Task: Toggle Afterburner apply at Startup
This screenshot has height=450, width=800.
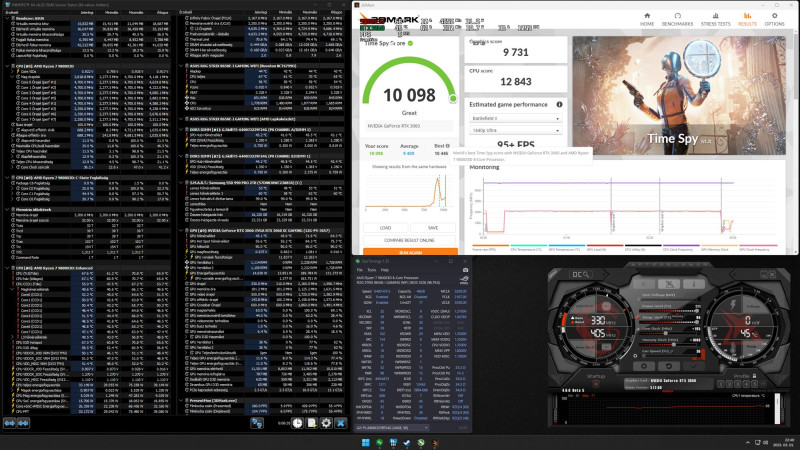Action: pyautogui.click(x=596, y=384)
